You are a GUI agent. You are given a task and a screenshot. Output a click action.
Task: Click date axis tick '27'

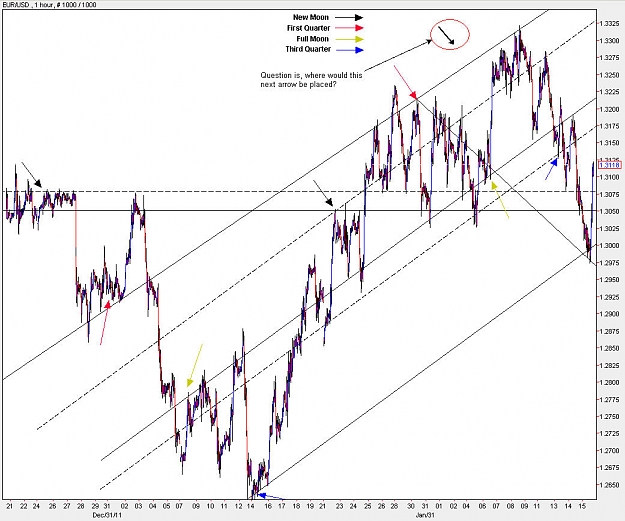[67, 506]
